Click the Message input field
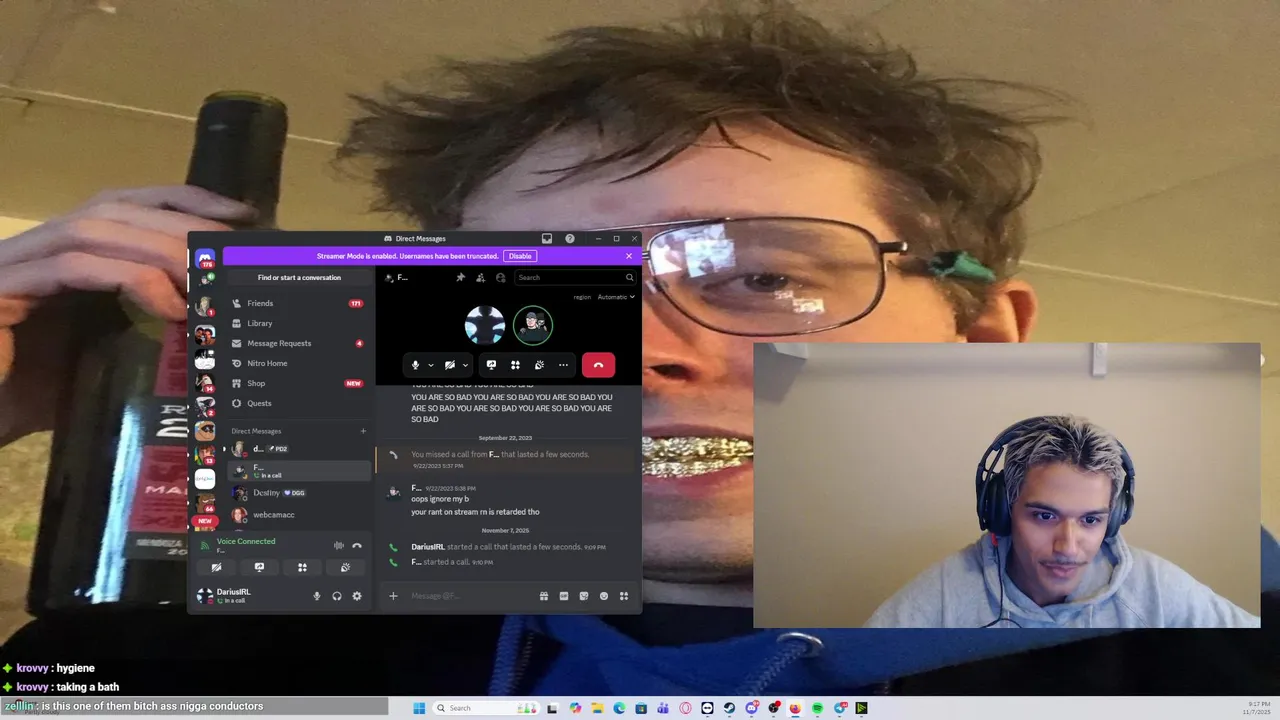Screen dimensions: 1280x720 [470, 596]
